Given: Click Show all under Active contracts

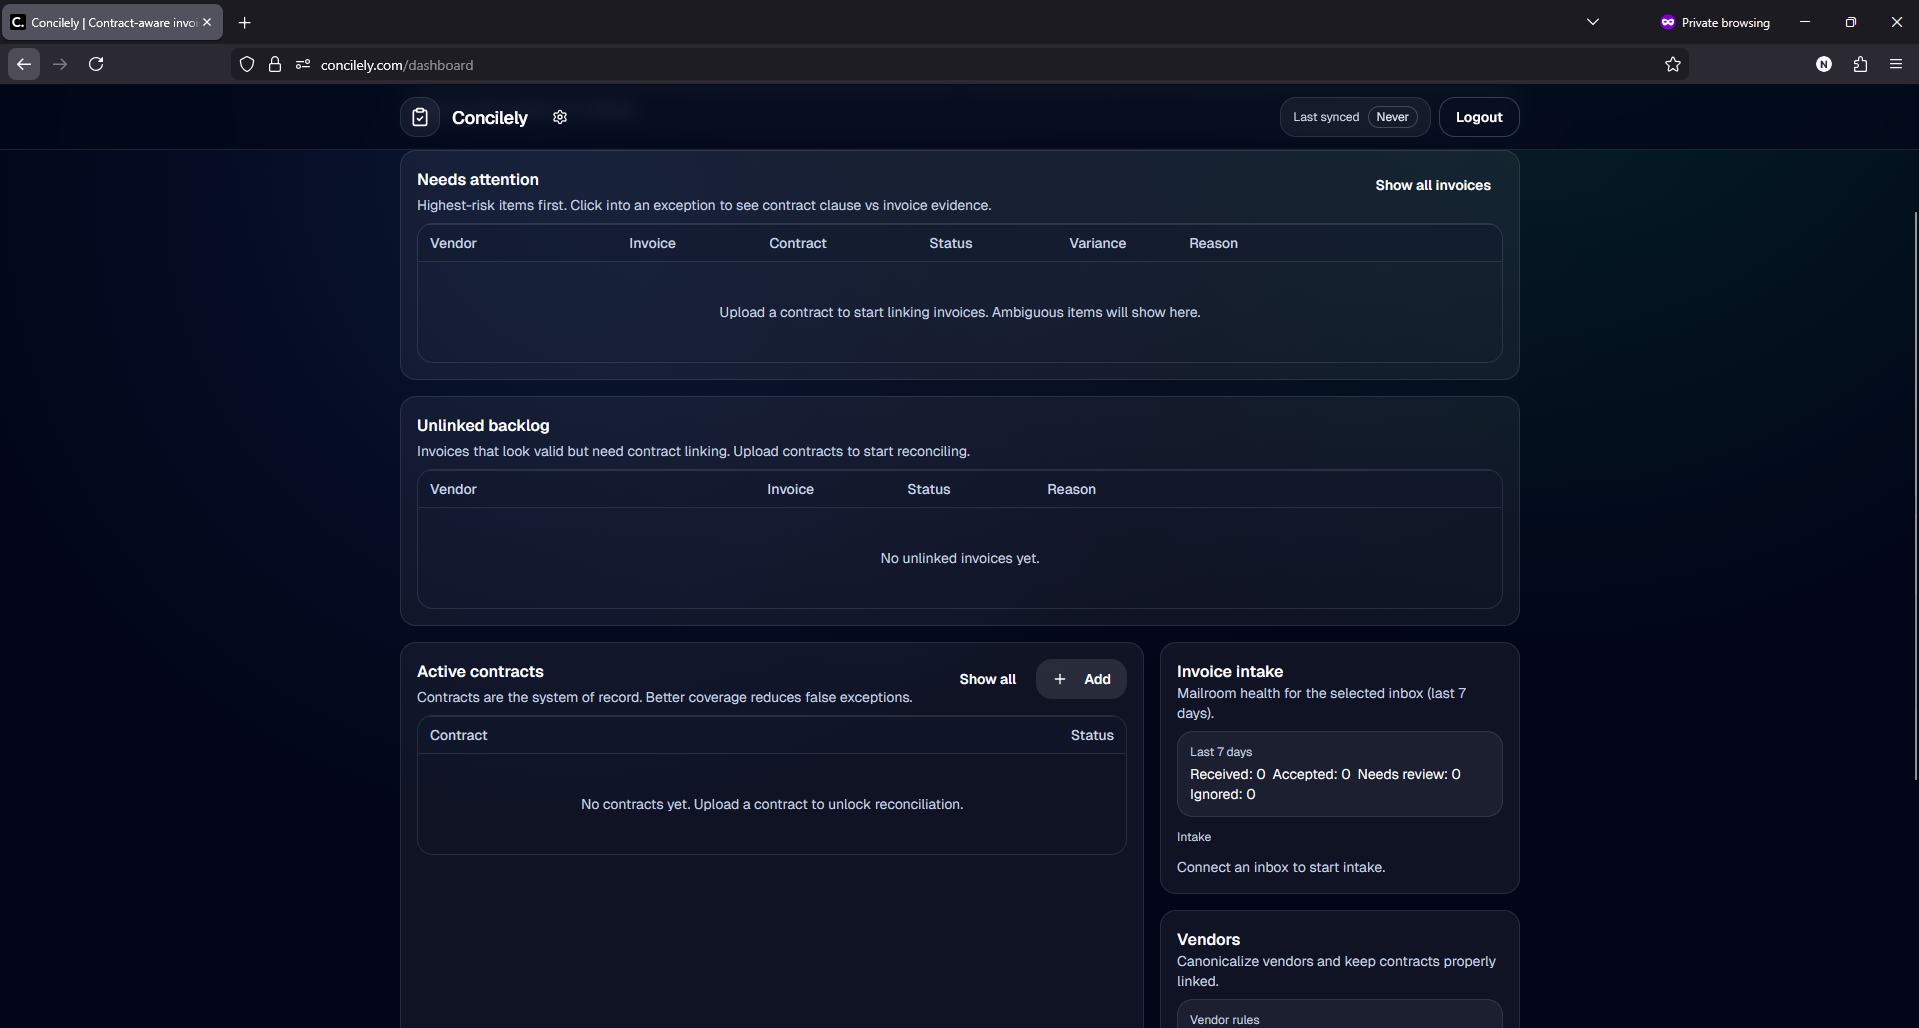Looking at the screenshot, I should (987, 679).
